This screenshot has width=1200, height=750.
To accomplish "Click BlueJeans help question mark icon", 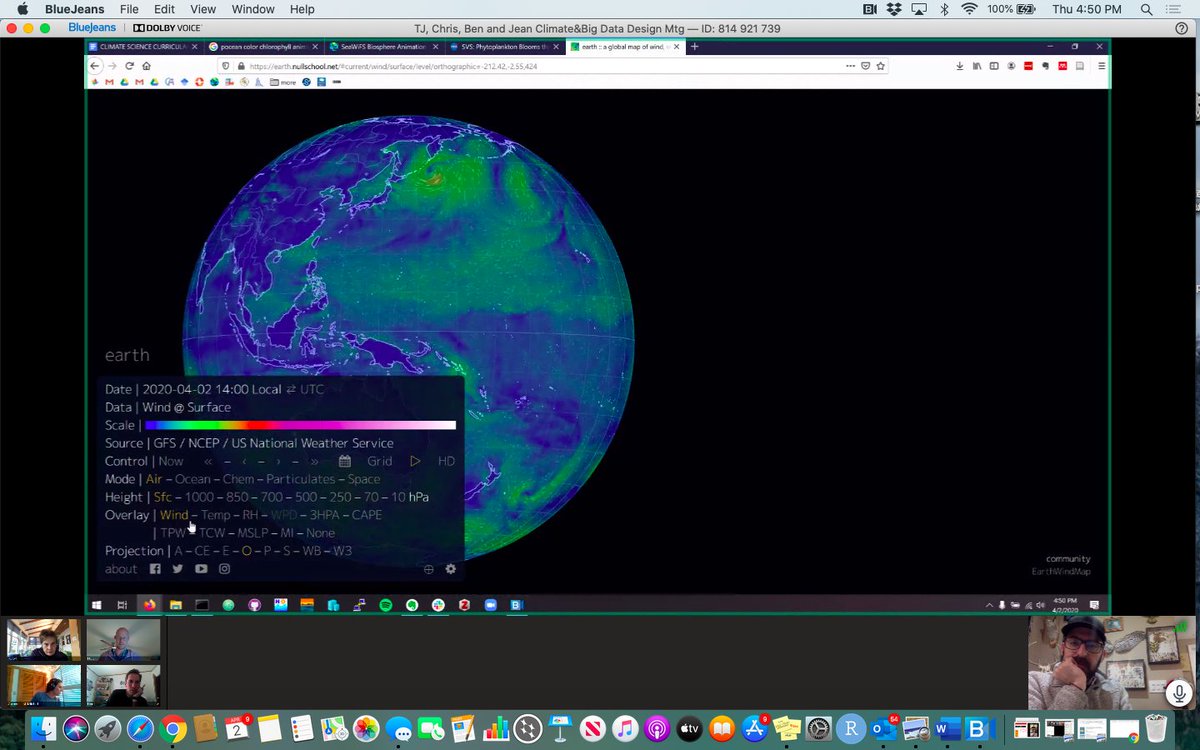I will [x=1181, y=28].
